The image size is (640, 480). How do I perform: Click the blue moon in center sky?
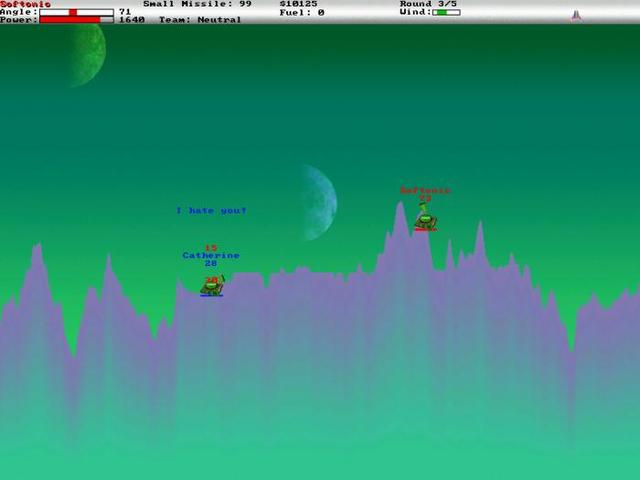coord(318,203)
